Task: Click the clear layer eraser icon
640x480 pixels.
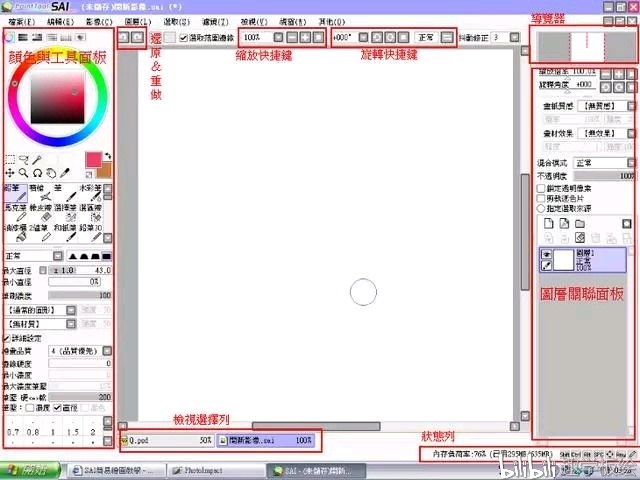Action: (580, 238)
